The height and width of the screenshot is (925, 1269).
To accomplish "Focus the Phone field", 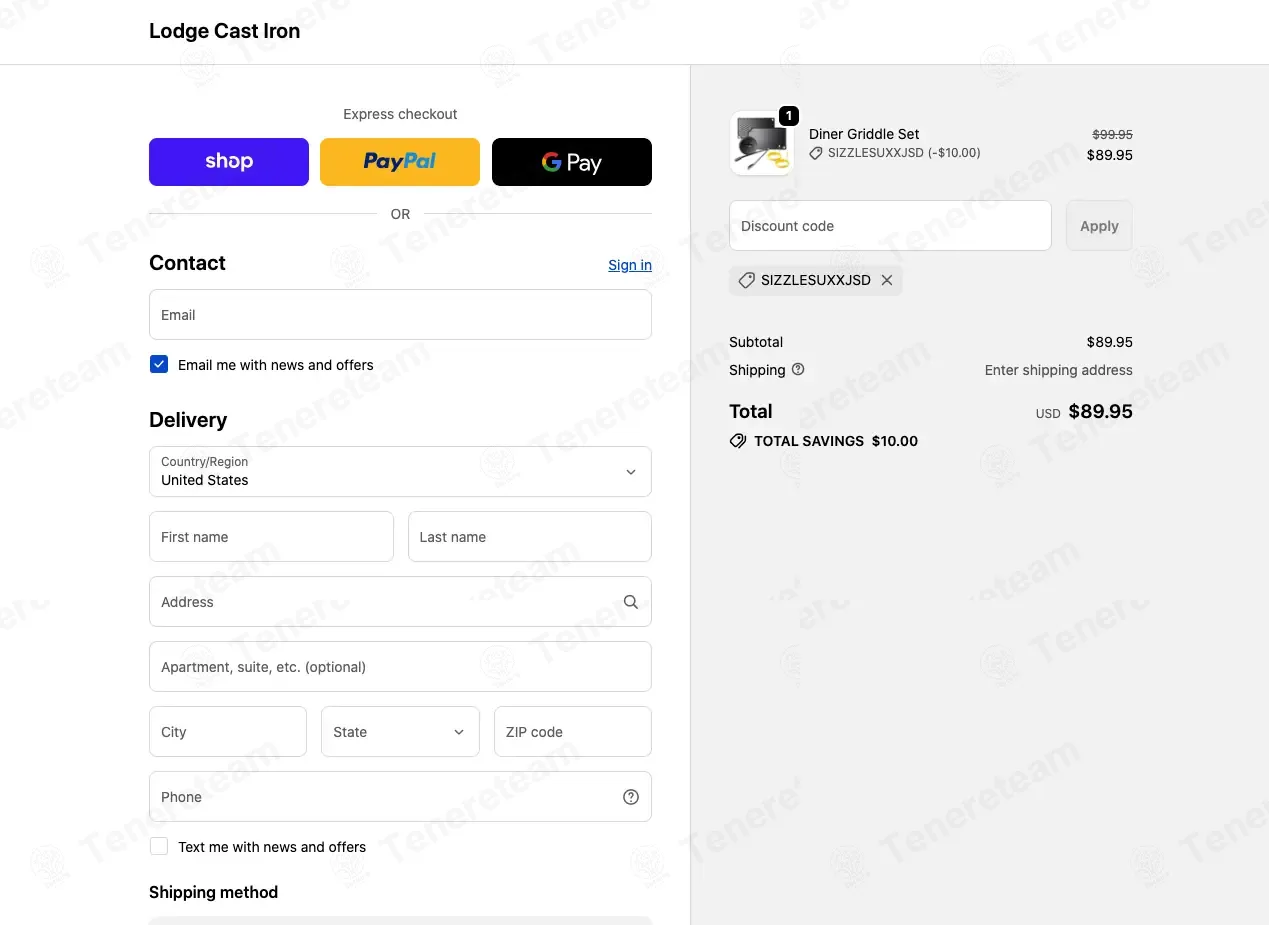I will click(x=400, y=797).
